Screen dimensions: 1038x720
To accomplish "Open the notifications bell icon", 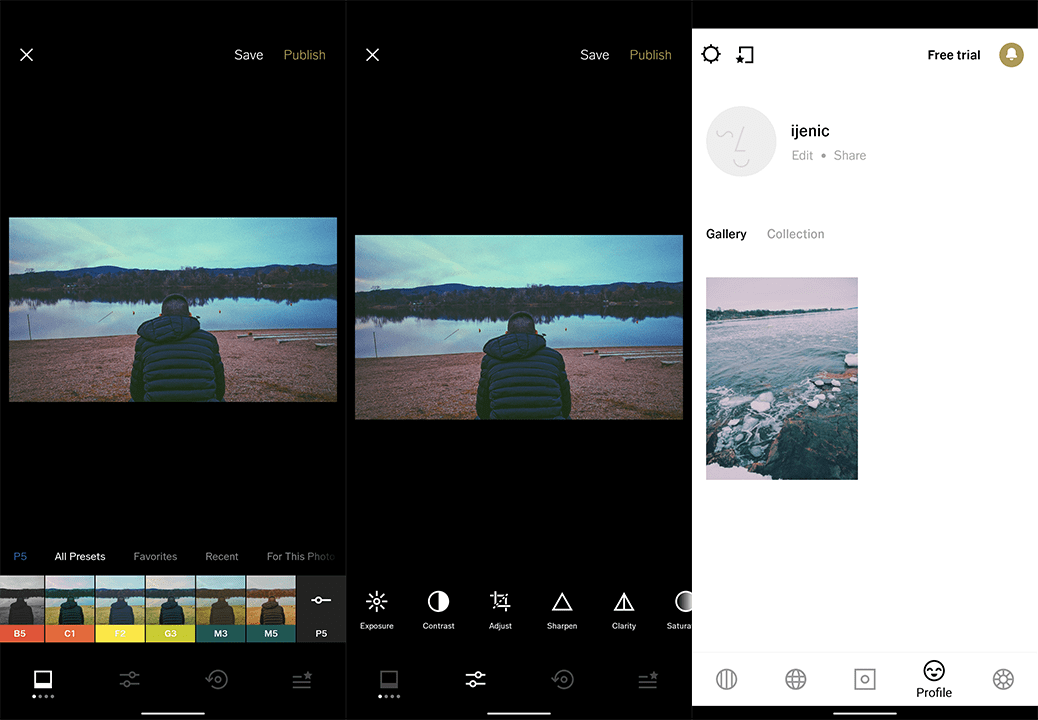I will [1012, 55].
